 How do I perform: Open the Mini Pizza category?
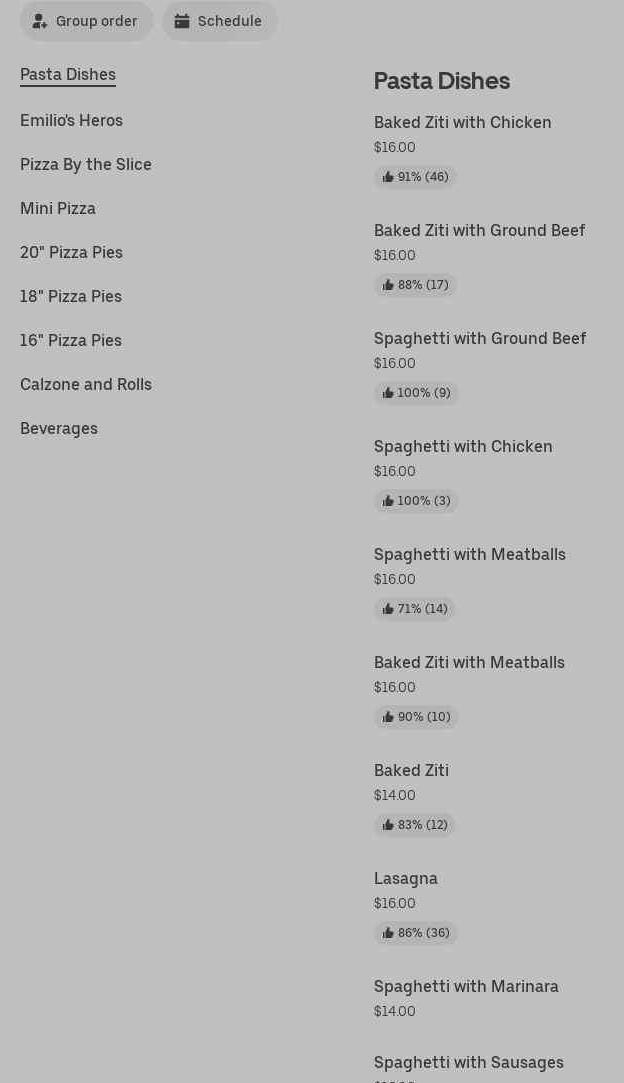(x=58, y=208)
